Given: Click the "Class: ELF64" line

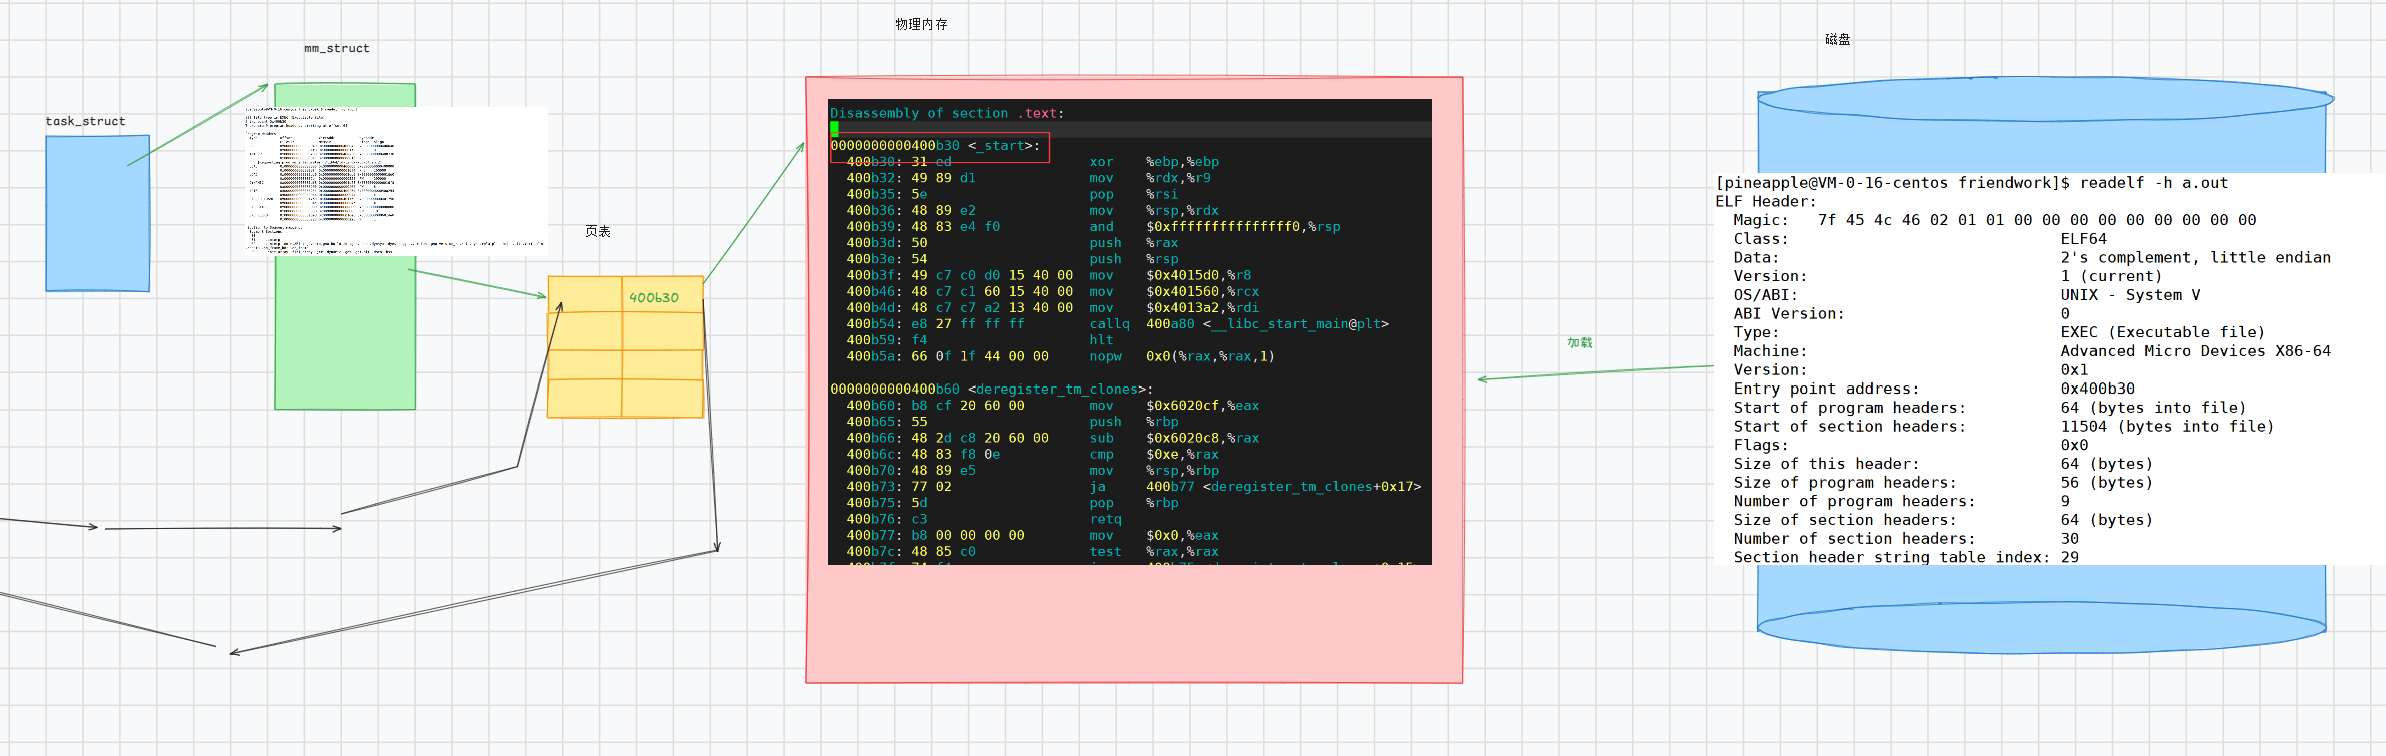Looking at the screenshot, I should pos(1920,239).
